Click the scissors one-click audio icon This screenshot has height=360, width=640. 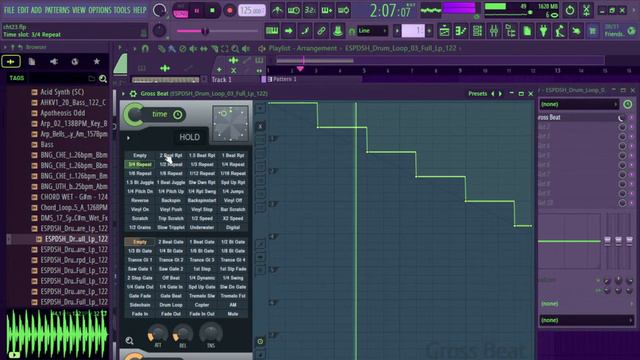coord(586,10)
